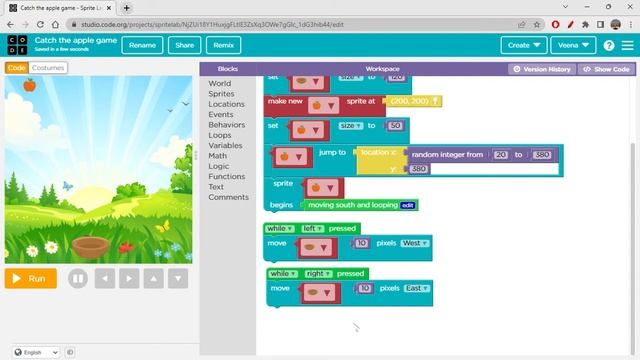Viewport: 640px width, 360px height.
Task: Open a new browser tab
Action: (x=127, y=8)
